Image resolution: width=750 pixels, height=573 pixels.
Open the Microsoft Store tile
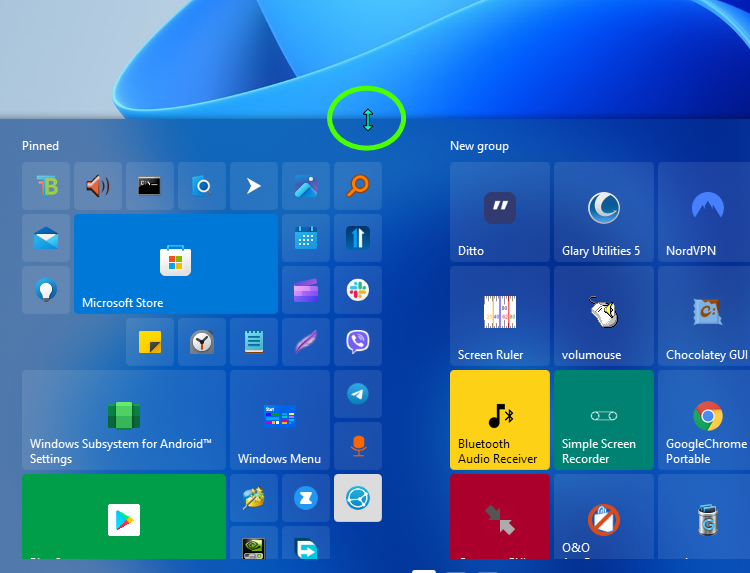pyautogui.click(x=176, y=264)
